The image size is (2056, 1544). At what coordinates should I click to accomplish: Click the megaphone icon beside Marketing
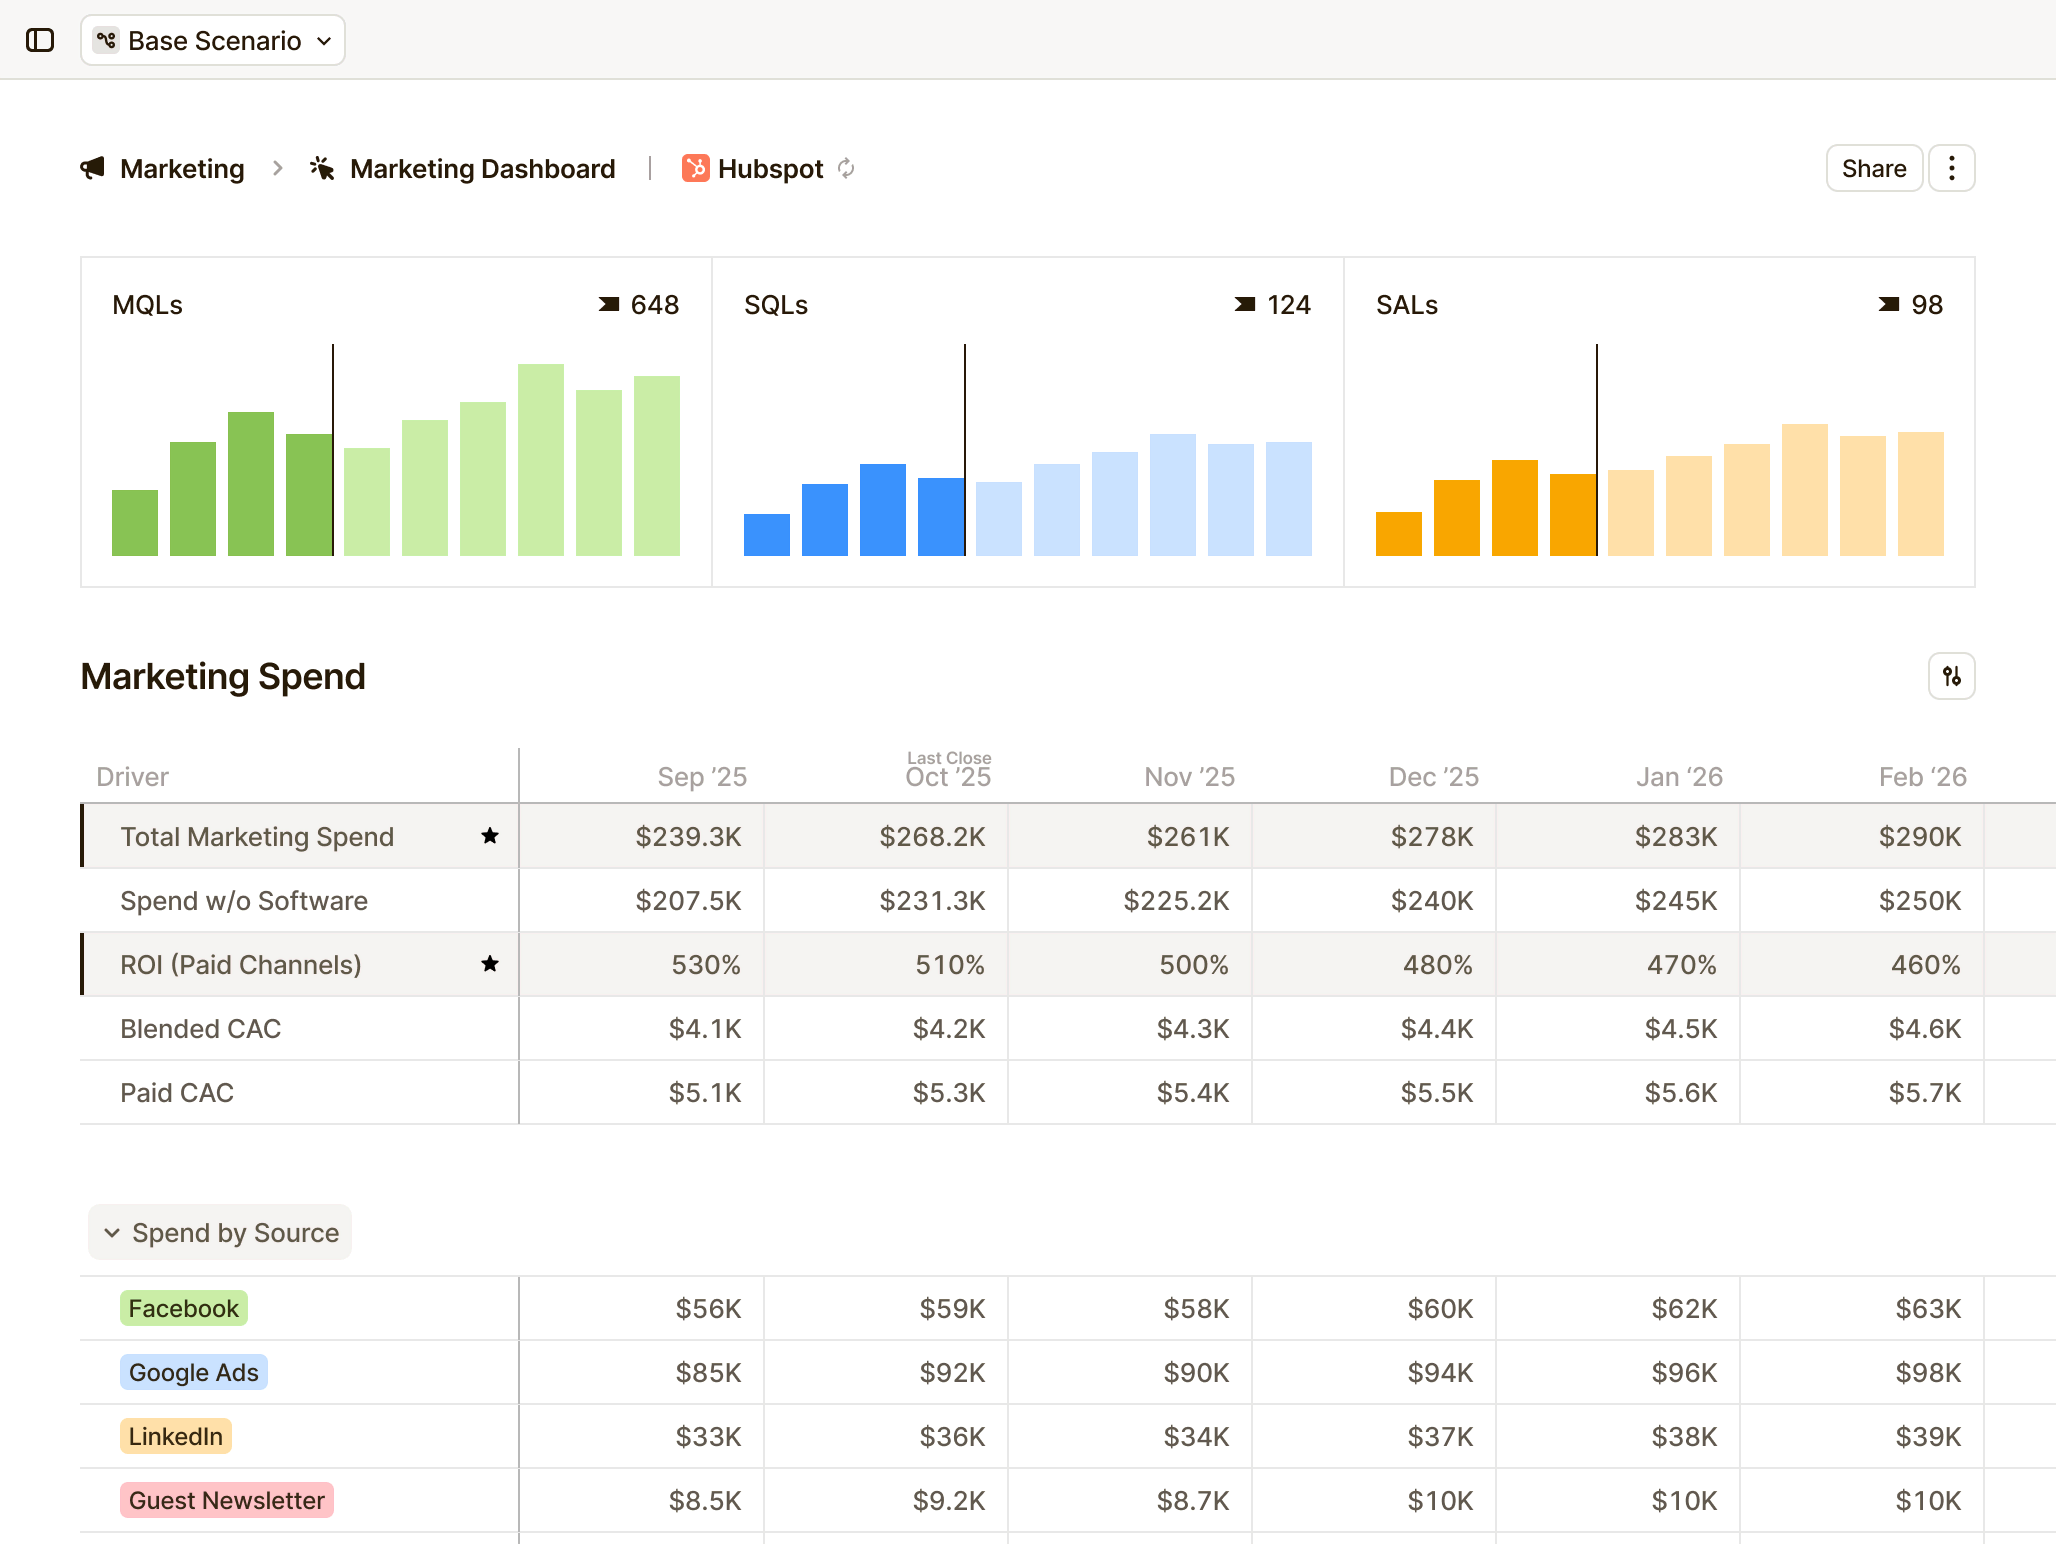94,168
